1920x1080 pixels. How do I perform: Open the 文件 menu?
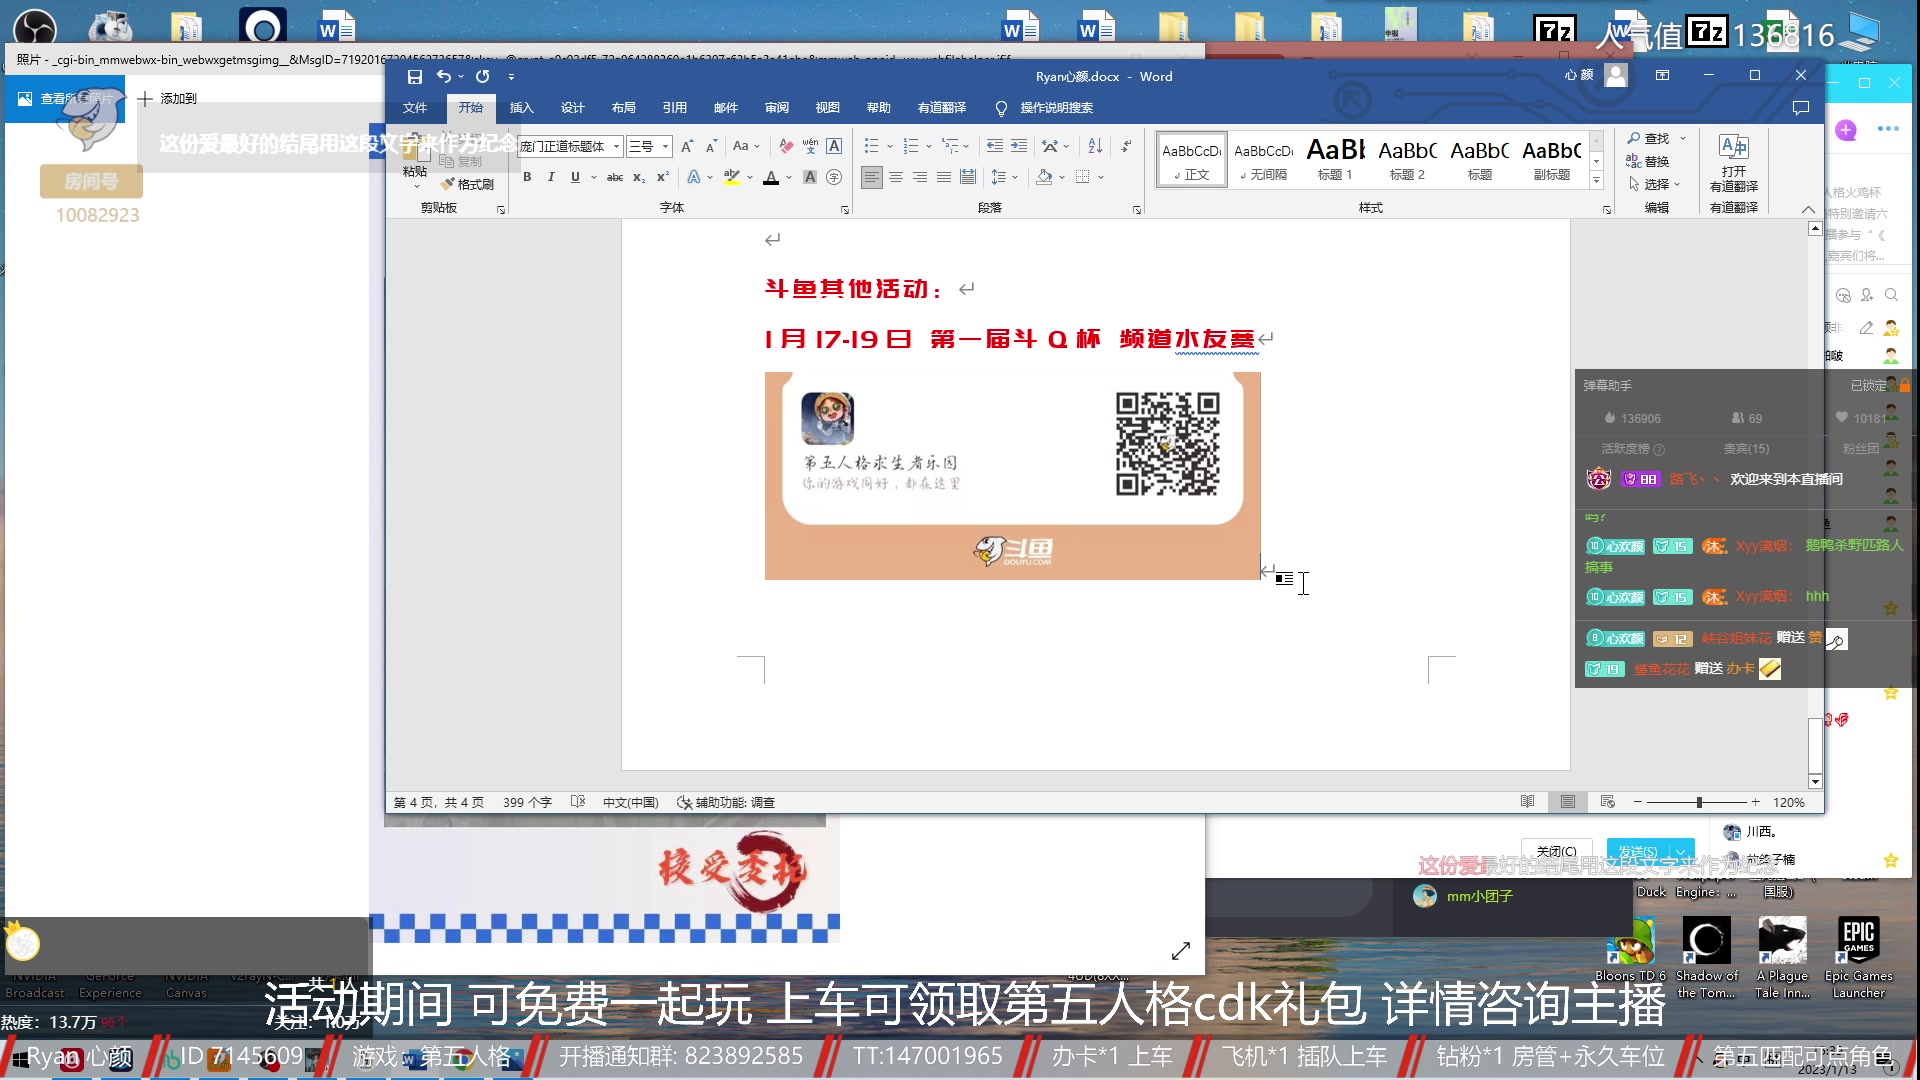(415, 108)
